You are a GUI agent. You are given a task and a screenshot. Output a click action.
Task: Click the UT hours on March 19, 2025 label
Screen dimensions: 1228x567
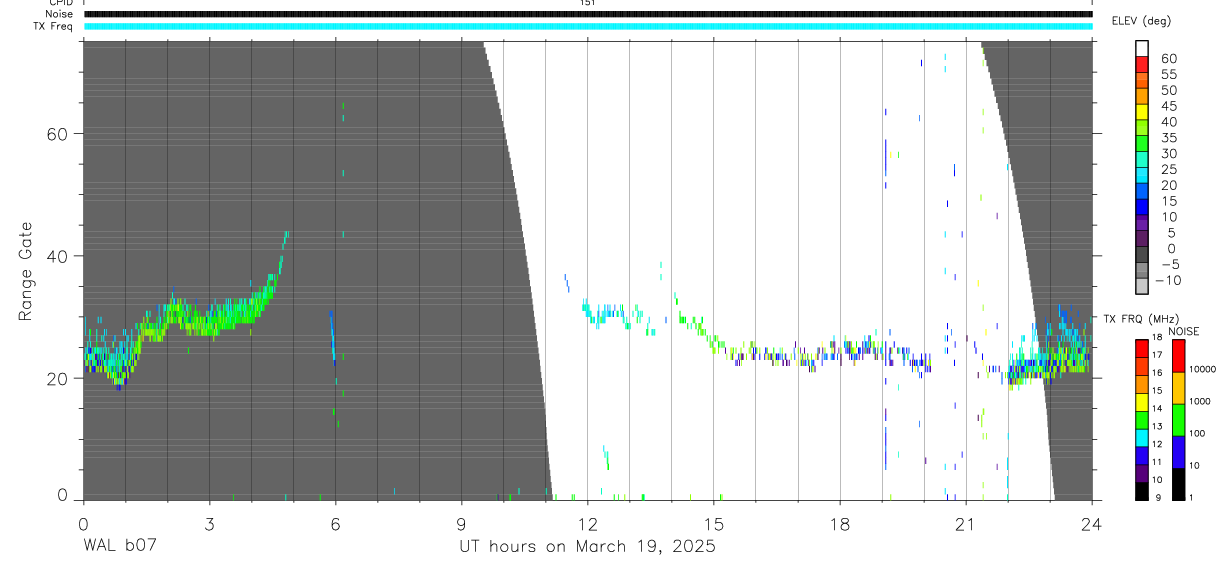[x=587, y=547]
